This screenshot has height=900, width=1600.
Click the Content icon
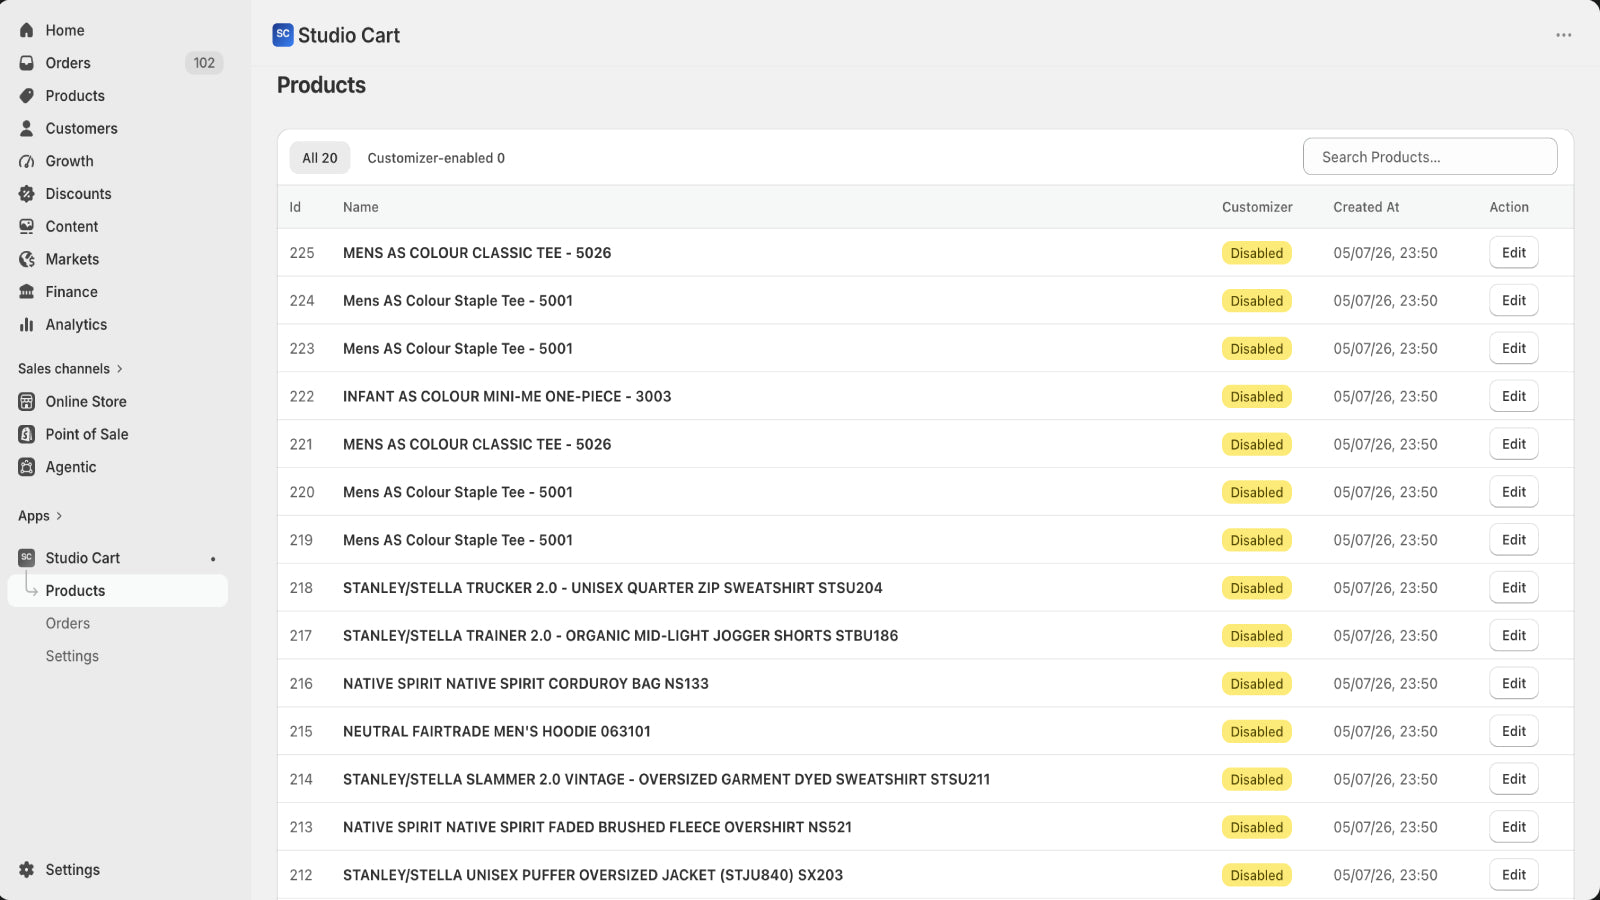(x=27, y=227)
